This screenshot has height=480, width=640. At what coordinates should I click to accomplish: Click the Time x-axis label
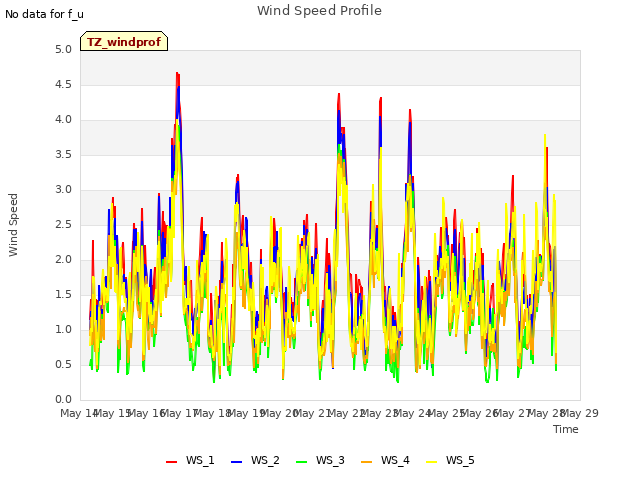(566, 429)
